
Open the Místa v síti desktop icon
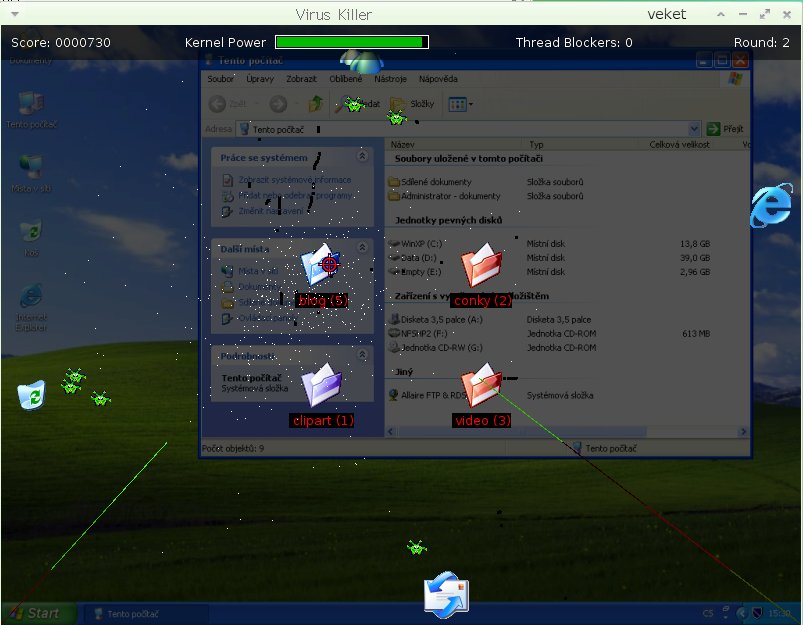pyautogui.click(x=31, y=174)
